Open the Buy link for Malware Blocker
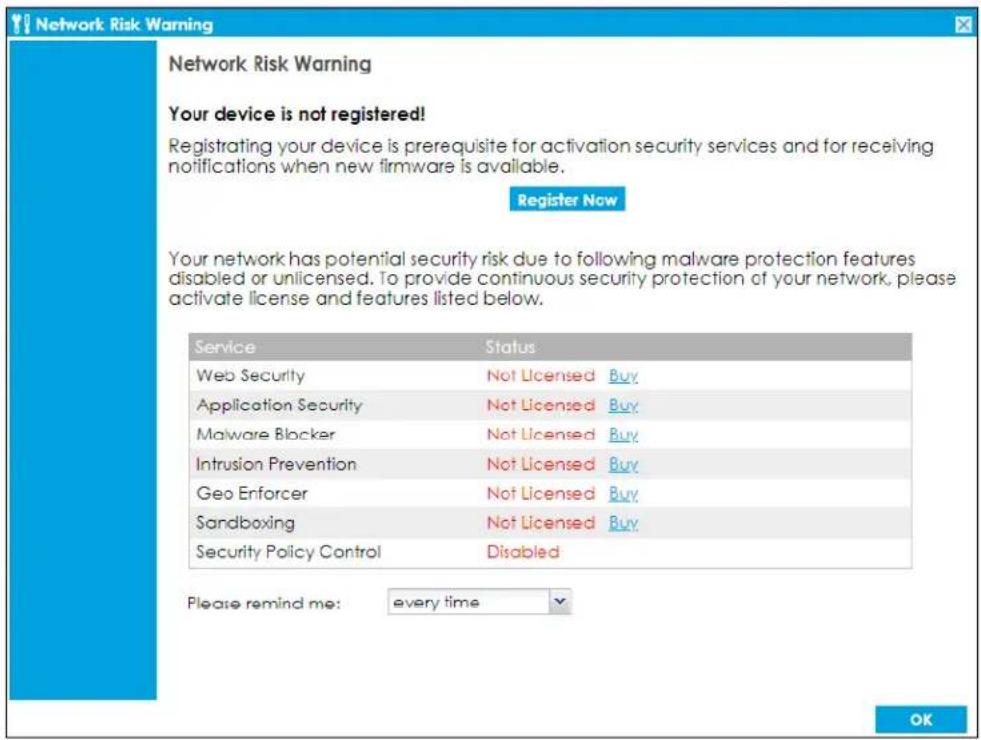This screenshot has width=981, height=740. 623,435
